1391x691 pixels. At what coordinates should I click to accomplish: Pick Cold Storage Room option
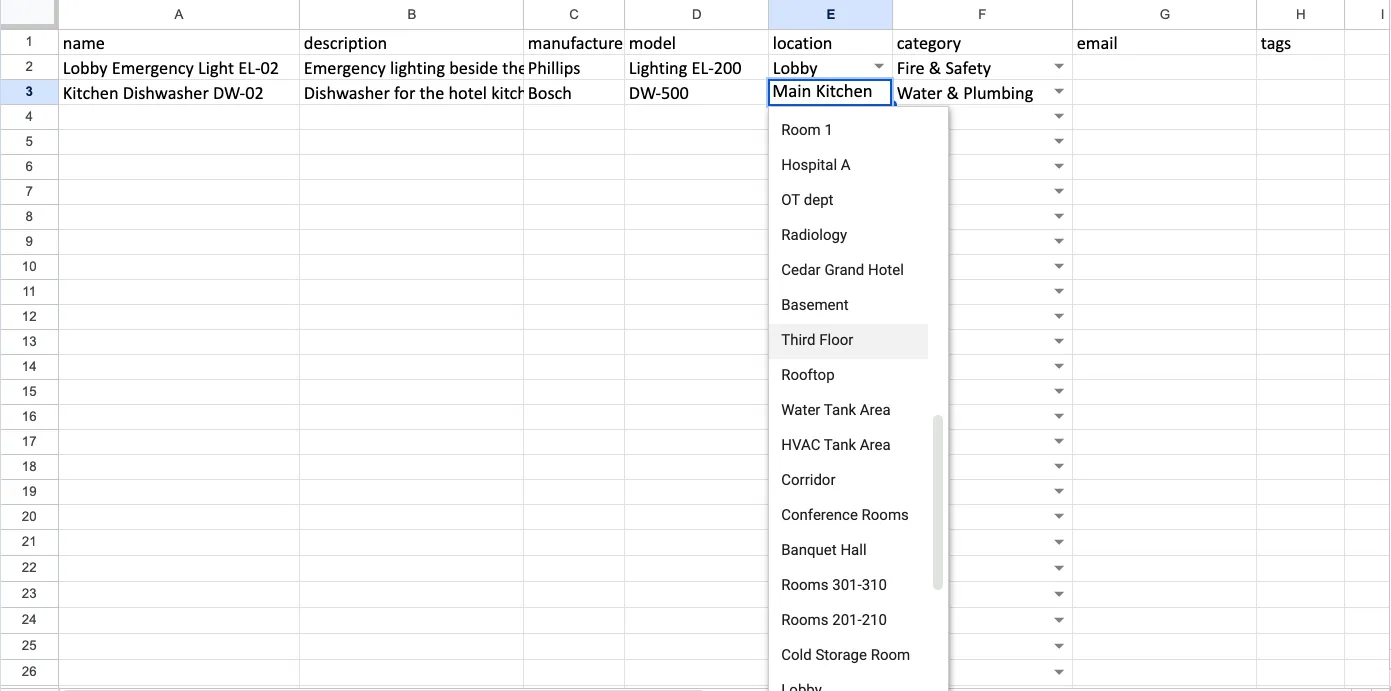pos(849,655)
